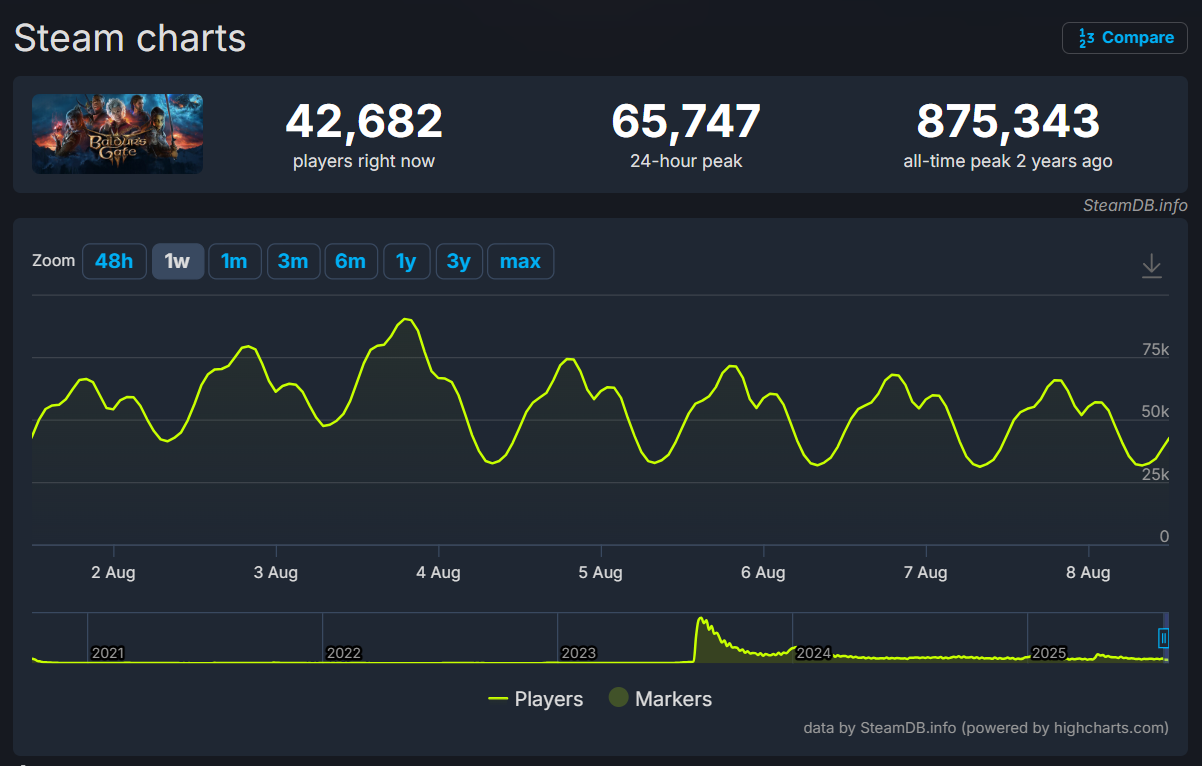
Task: Show max time range
Action: pos(520,261)
